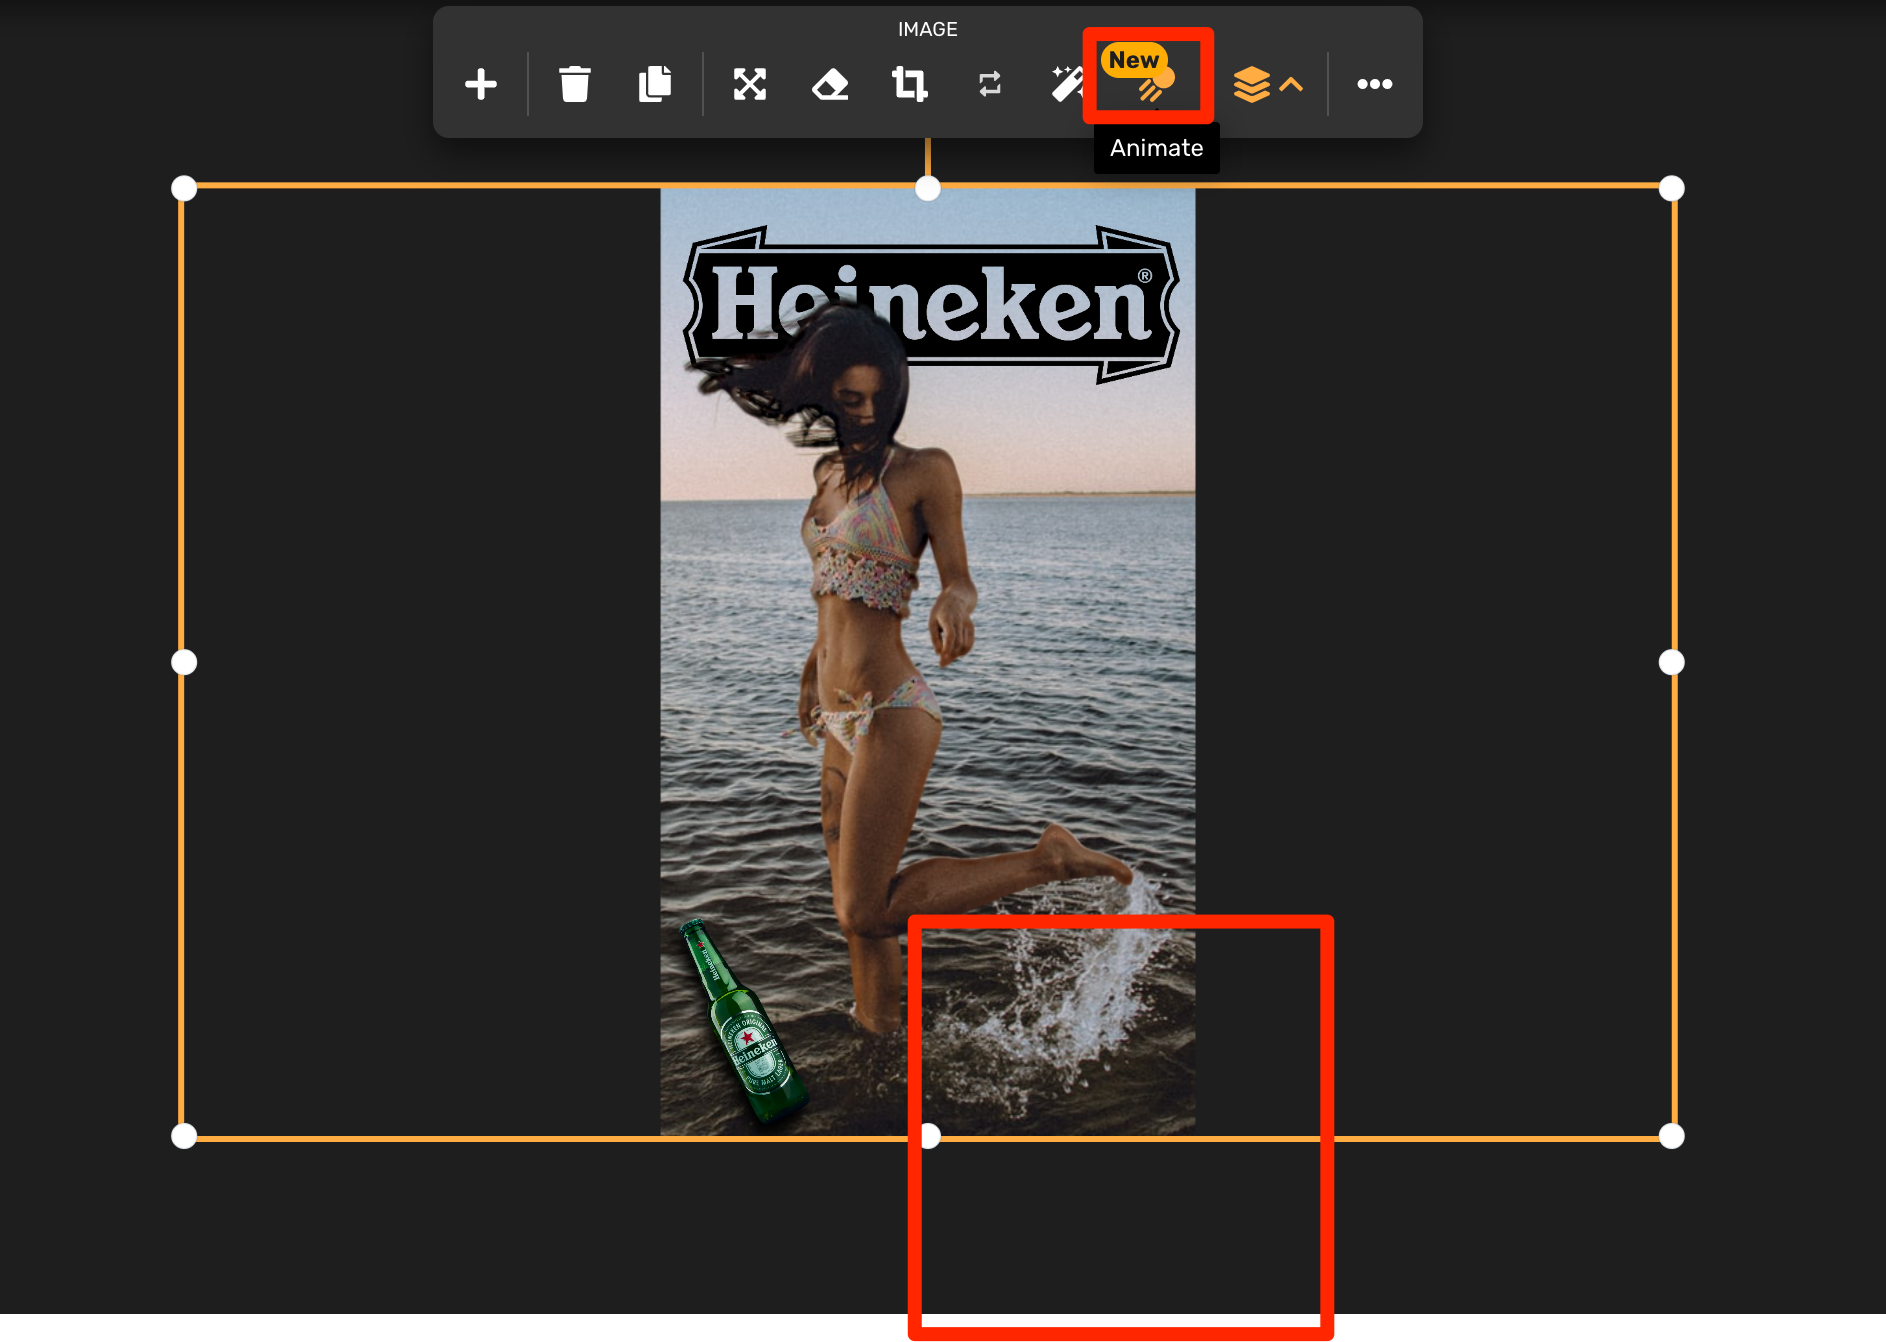Click the bottom-right selection corner handle
The width and height of the screenshot is (1886, 1342).
[1672, 1136]
